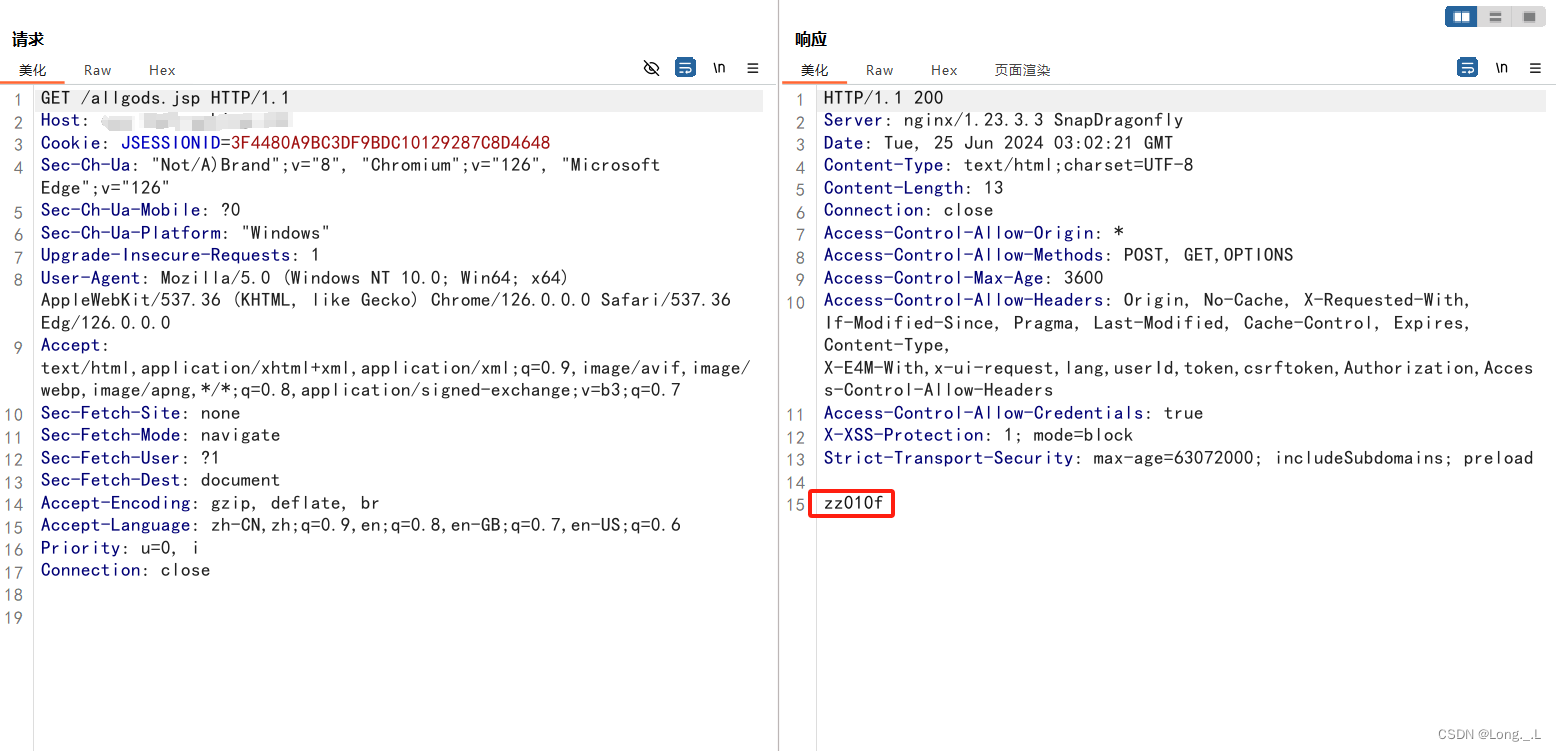Viewport: 1556px width, 751px height.
Task: Click the 'Sec-Ch-Ua-Platform: "Windows"' line
Action: [186, 233]
